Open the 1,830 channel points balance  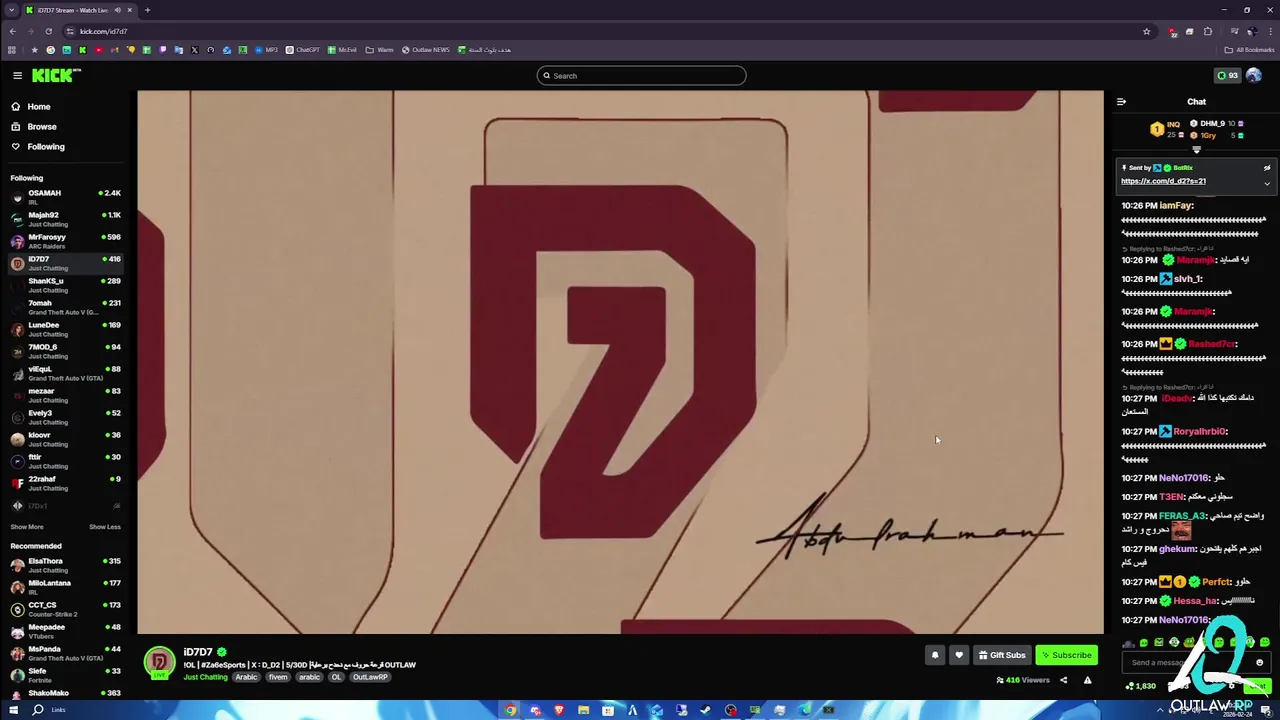point(1141,686)
